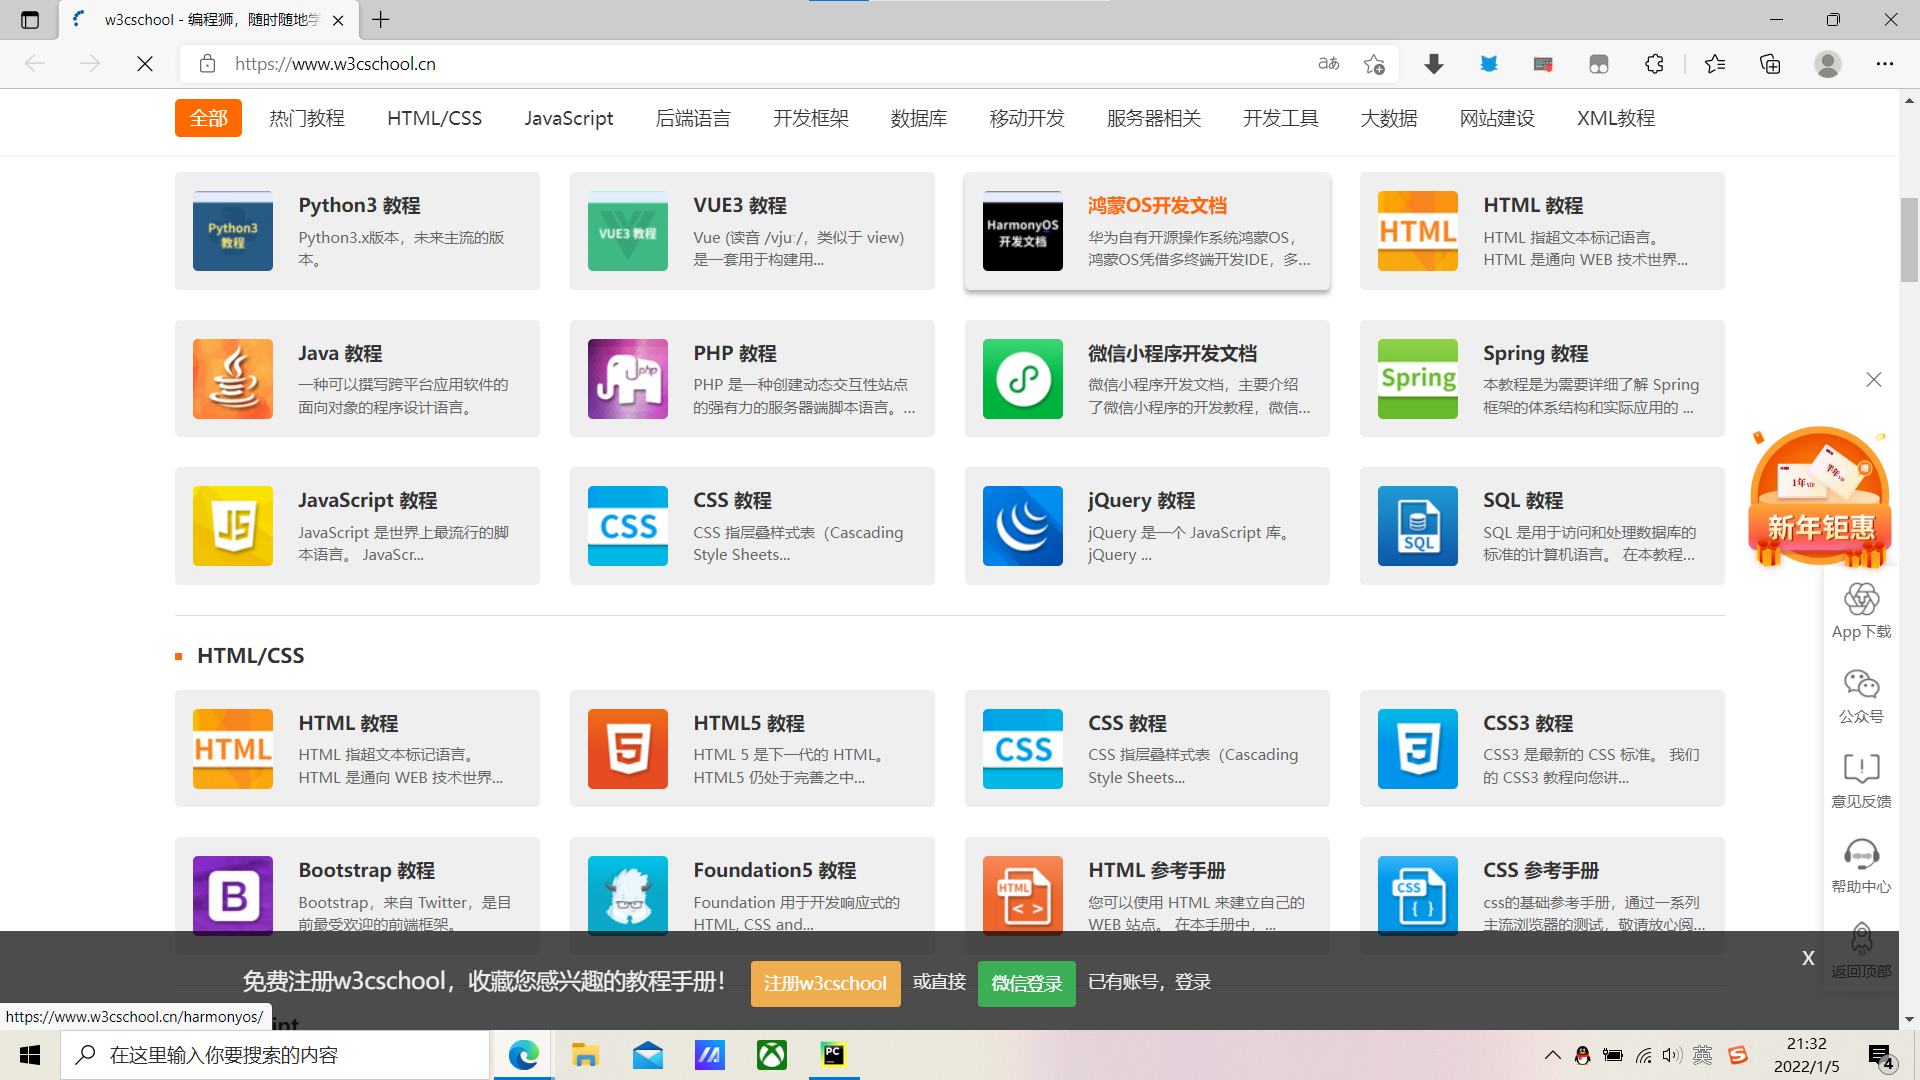The width and height of the screenshot is (1920, 1080).
Task: Close the registration banner with X
Action: pos(1808,958)
